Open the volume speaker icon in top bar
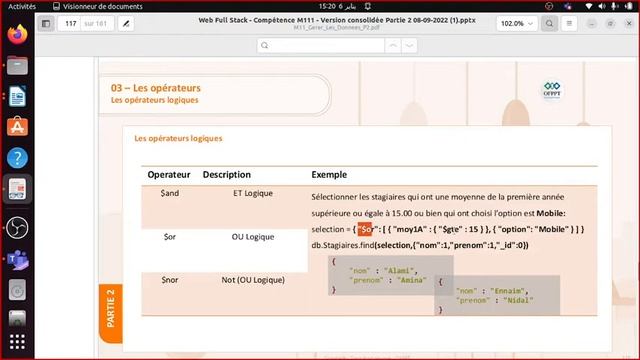Viewport: 640px width, 360px height. (602, 6)
